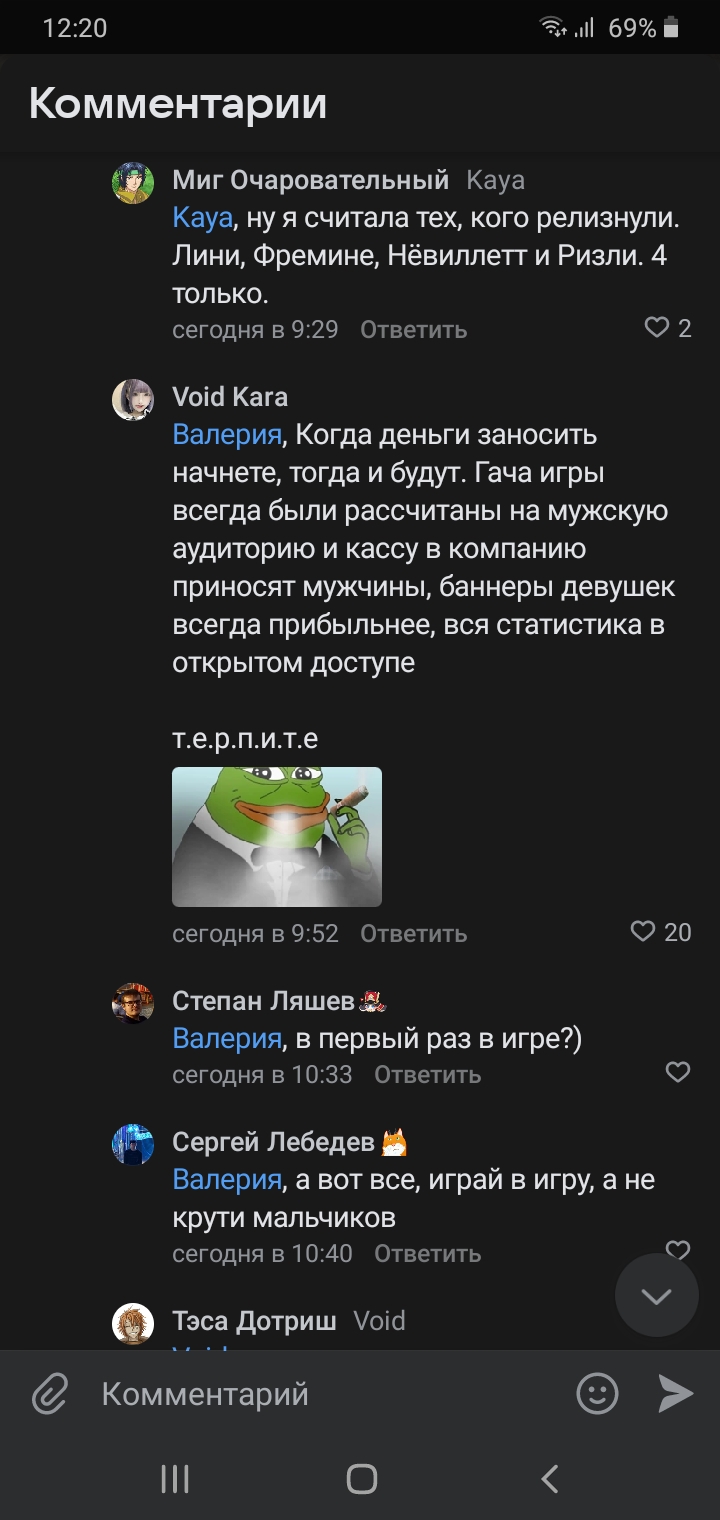Click the Kaya mention link
The height and width of the screenshot is (1520, 720).
coord(202,218)
